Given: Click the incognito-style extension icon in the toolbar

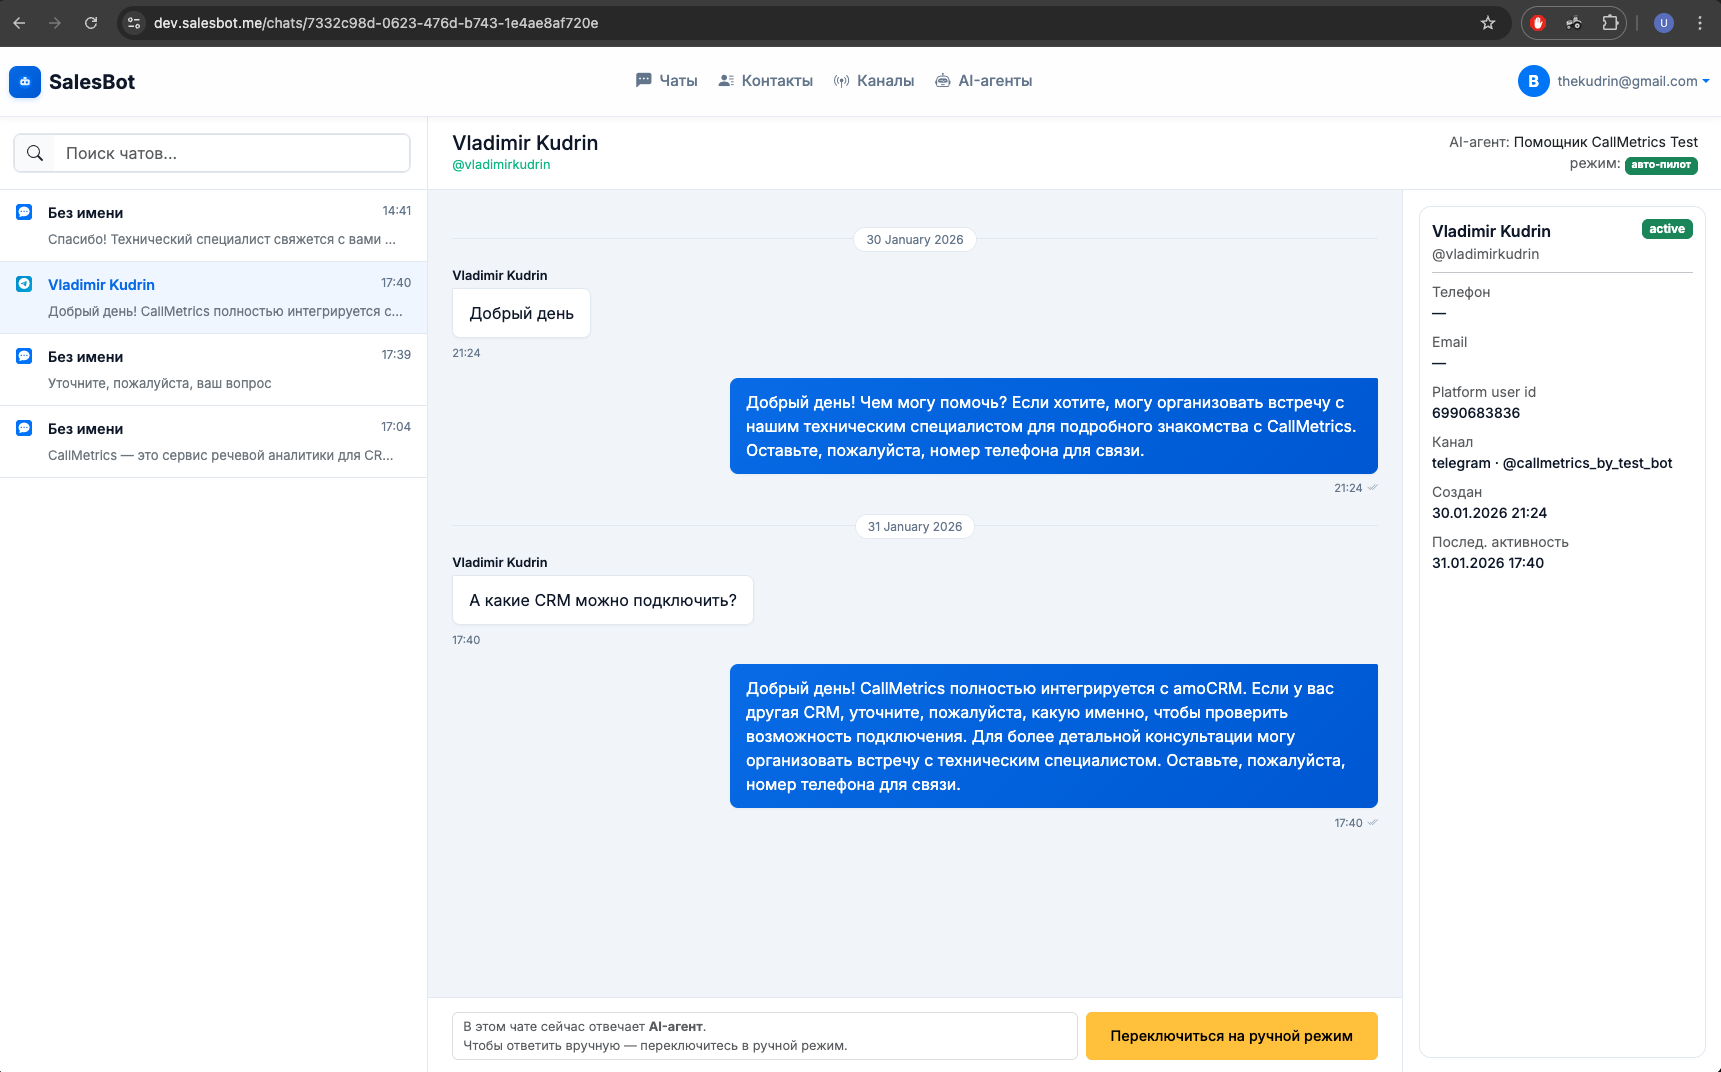Looking at the screenshot, I should (x=1574, y=23).
